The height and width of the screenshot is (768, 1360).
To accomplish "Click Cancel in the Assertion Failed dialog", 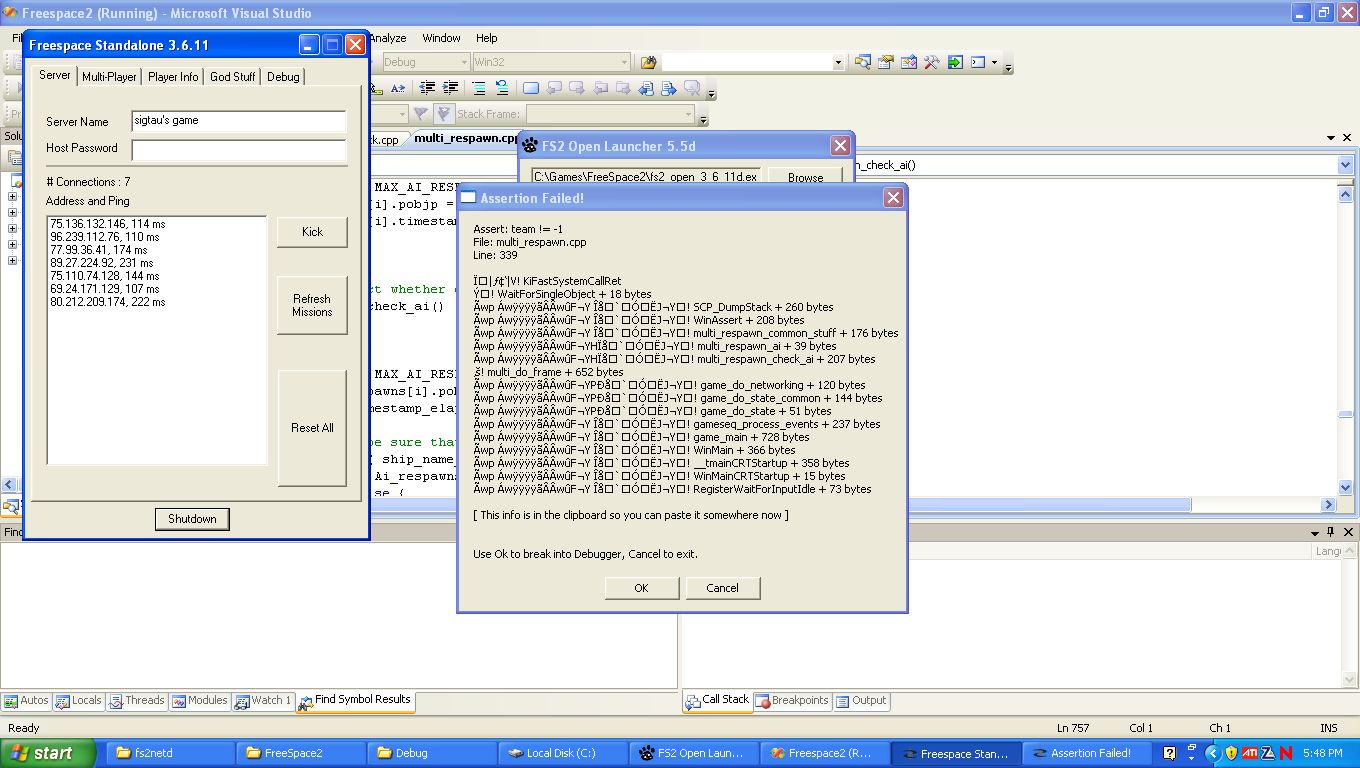I will click(722, 588).
